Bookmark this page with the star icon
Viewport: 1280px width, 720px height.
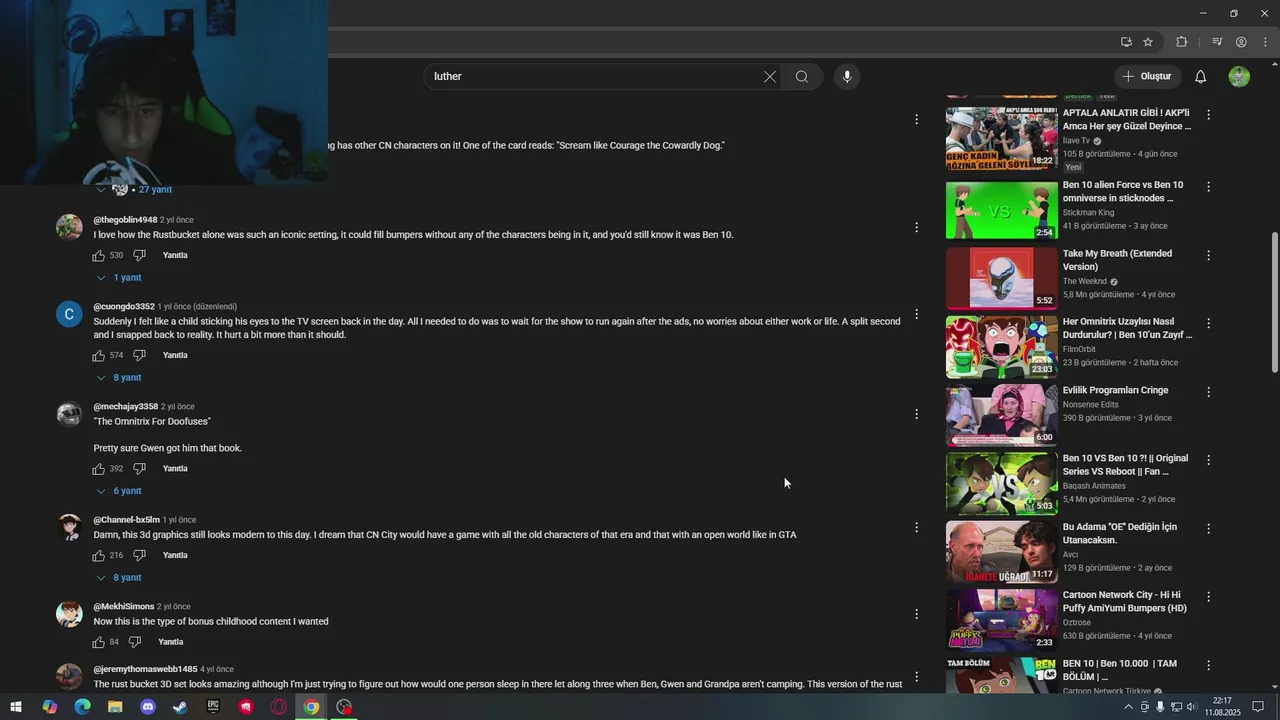pos(1148,42)
